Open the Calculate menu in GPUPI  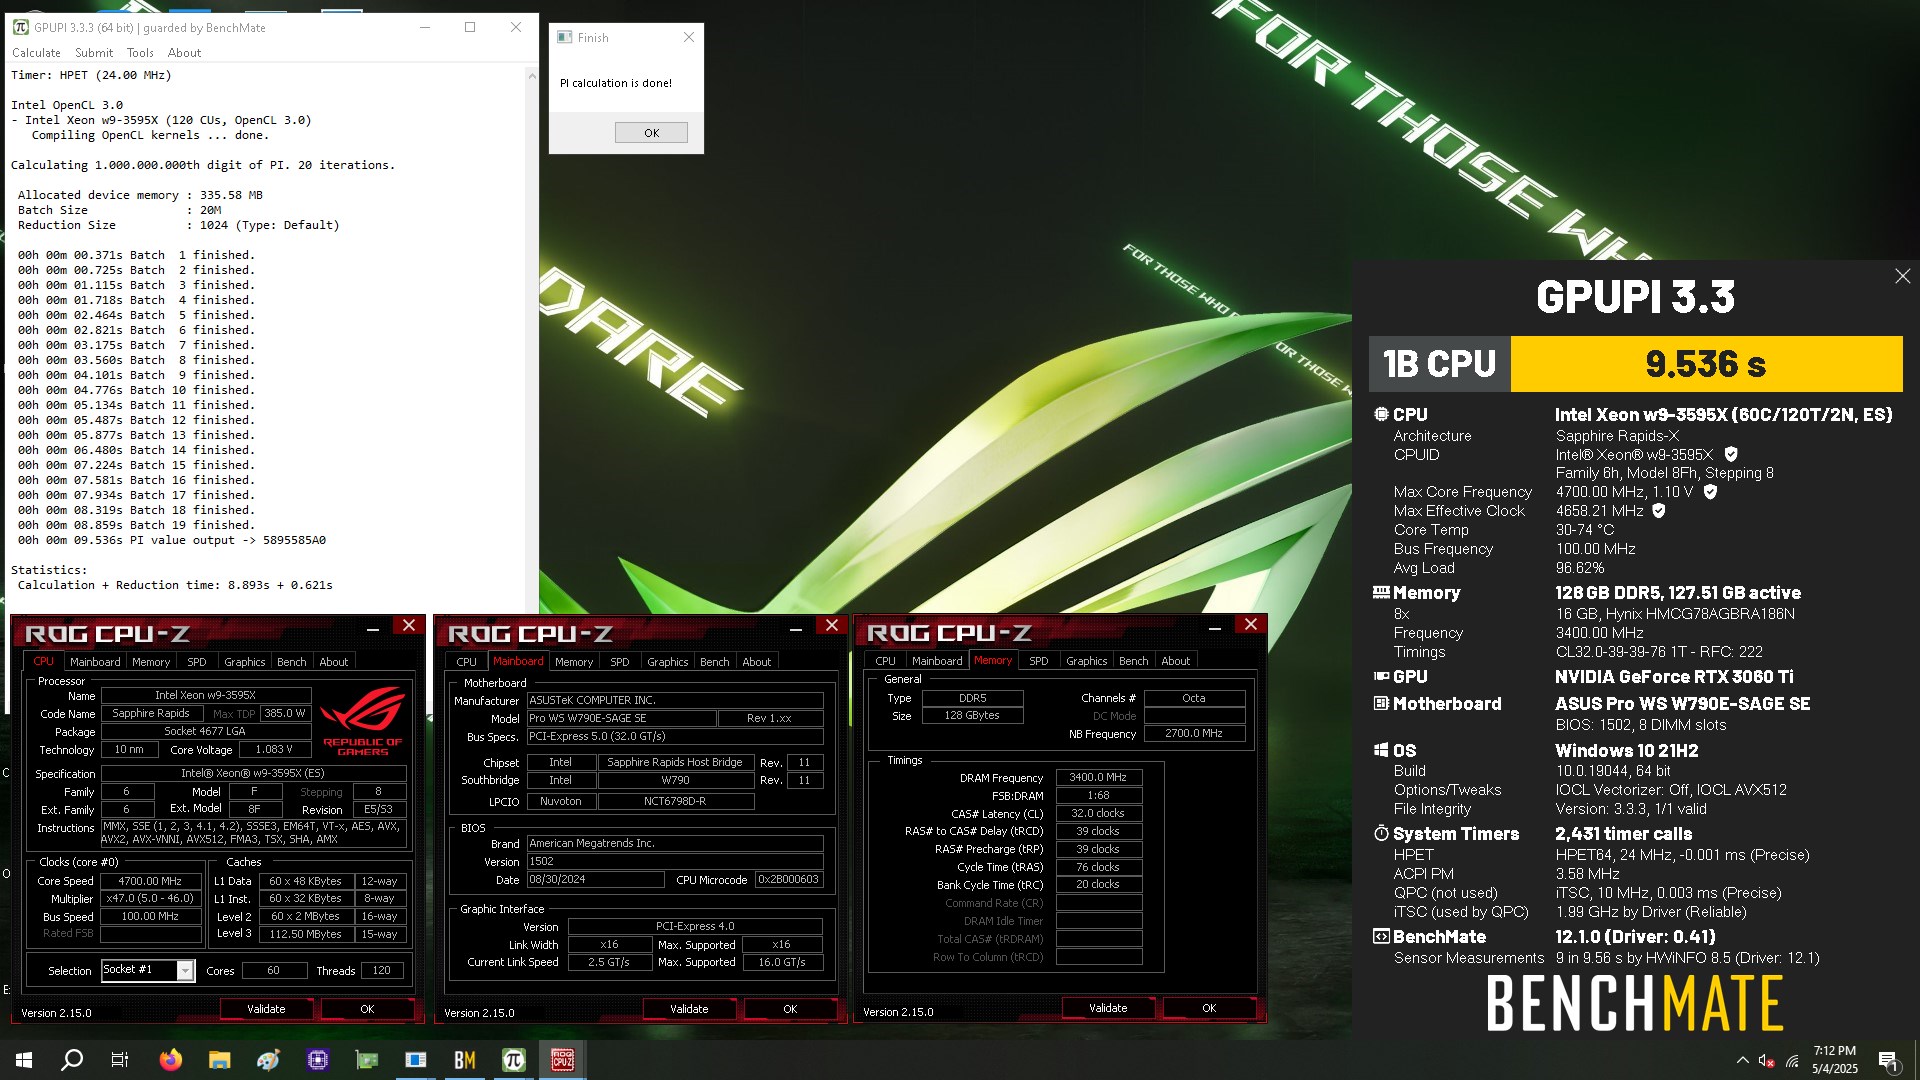[x=36, y=53]
